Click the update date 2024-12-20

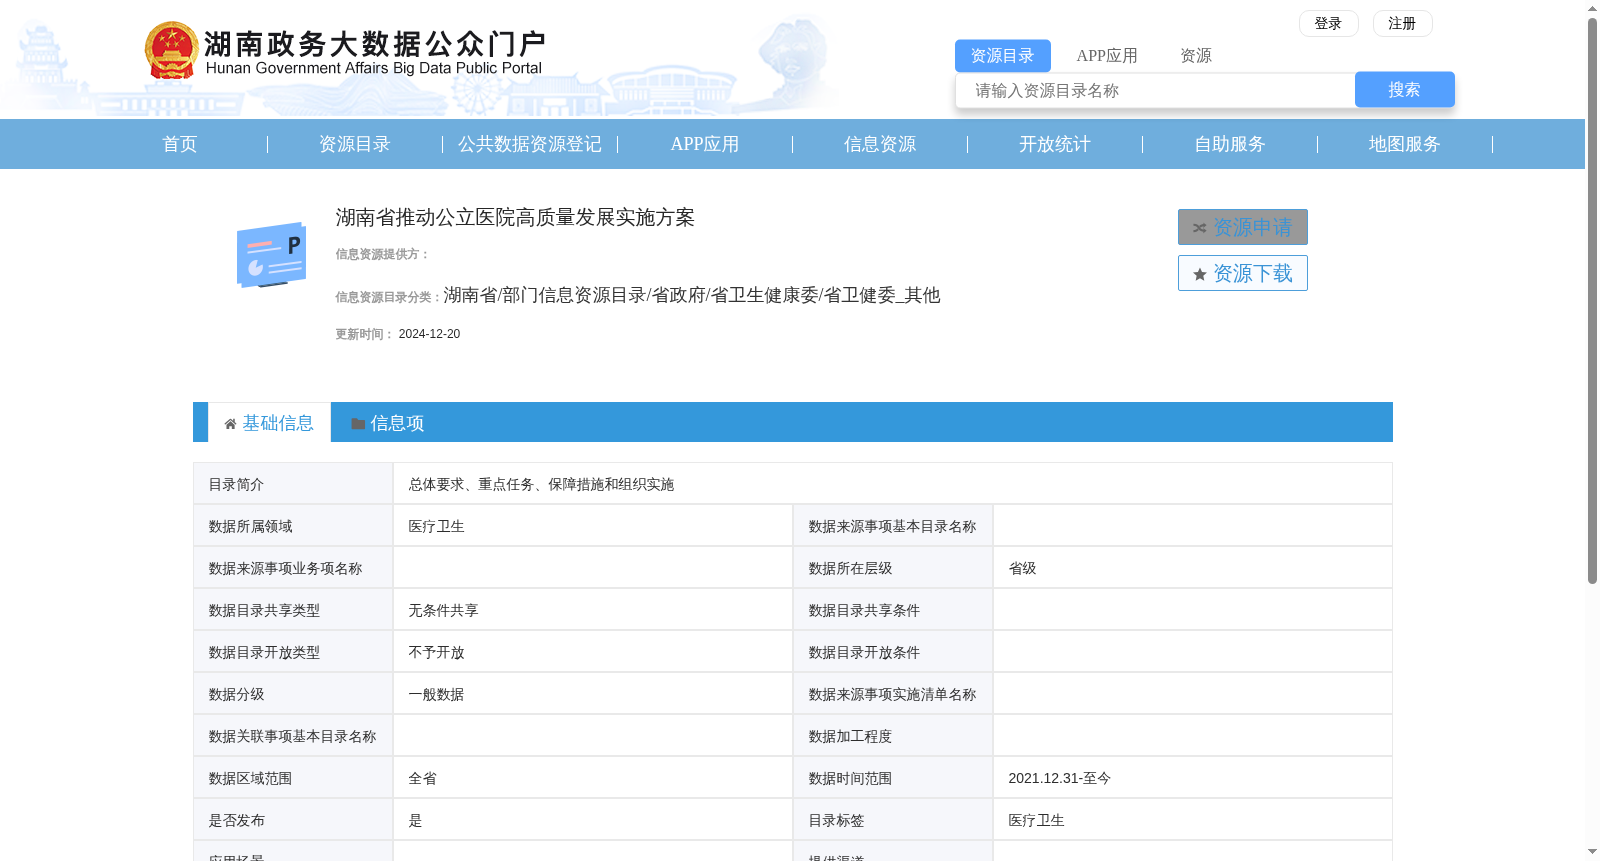pos(429,334)
